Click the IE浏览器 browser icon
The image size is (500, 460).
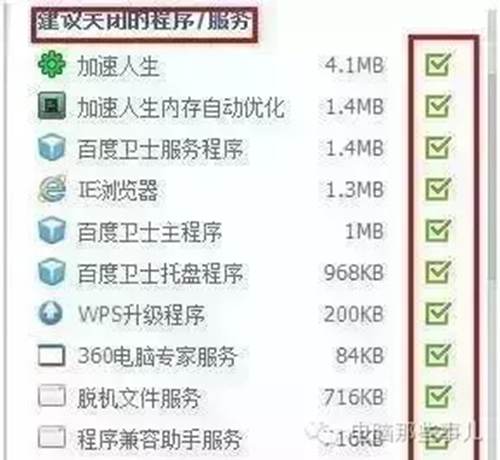coord(52,189)
